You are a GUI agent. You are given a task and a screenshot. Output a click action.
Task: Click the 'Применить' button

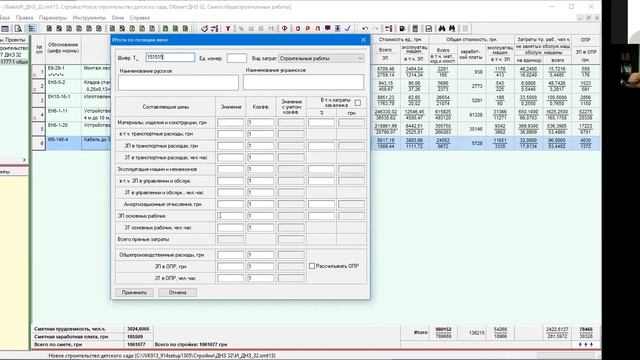coord(134,292)
